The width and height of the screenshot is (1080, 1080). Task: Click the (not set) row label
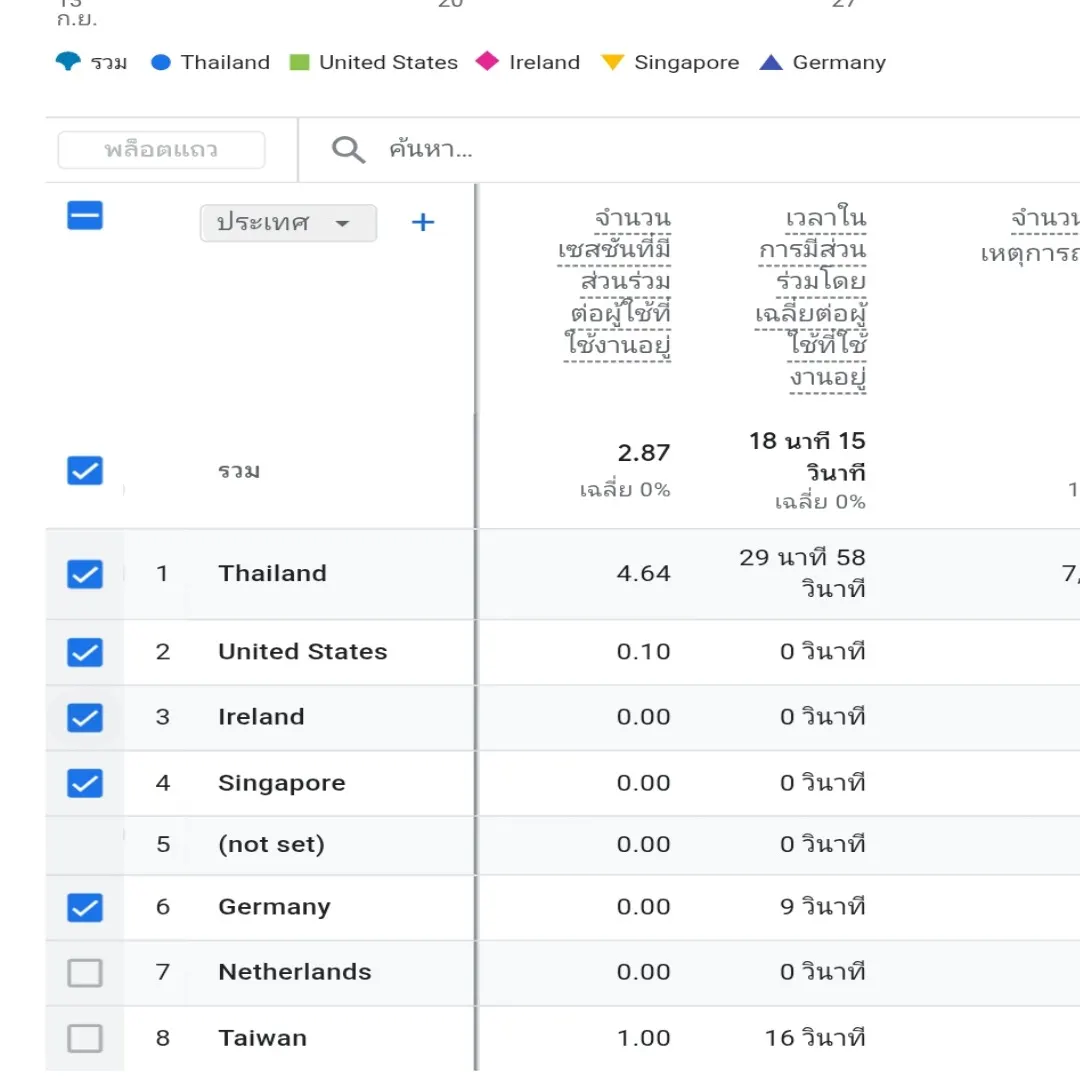click(271, 844)
